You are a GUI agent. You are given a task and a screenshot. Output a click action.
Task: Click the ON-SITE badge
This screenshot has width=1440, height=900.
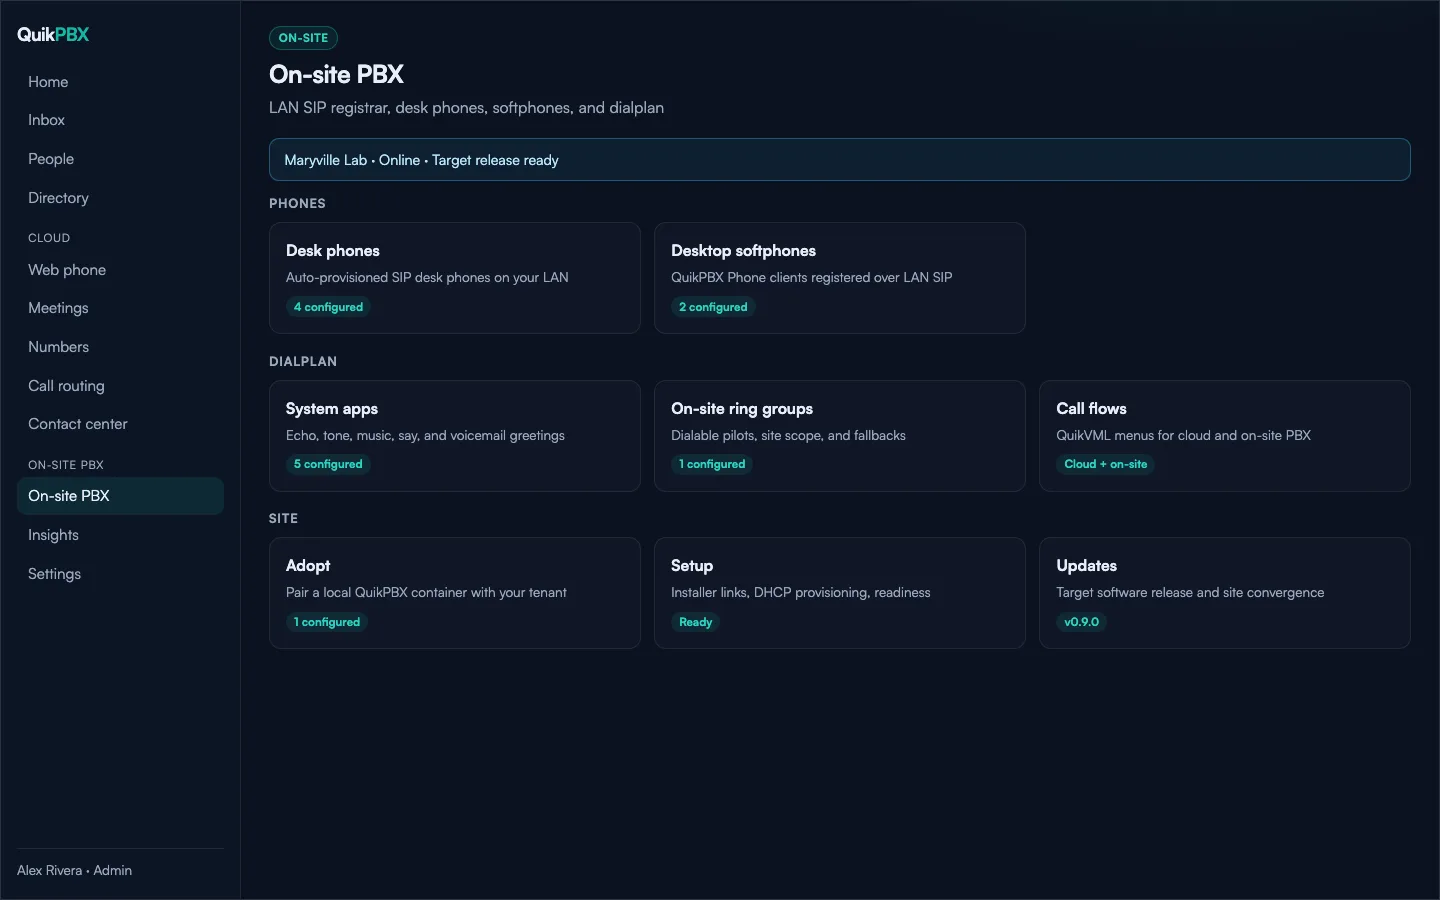pyautogui.click(x=303, y=38)
